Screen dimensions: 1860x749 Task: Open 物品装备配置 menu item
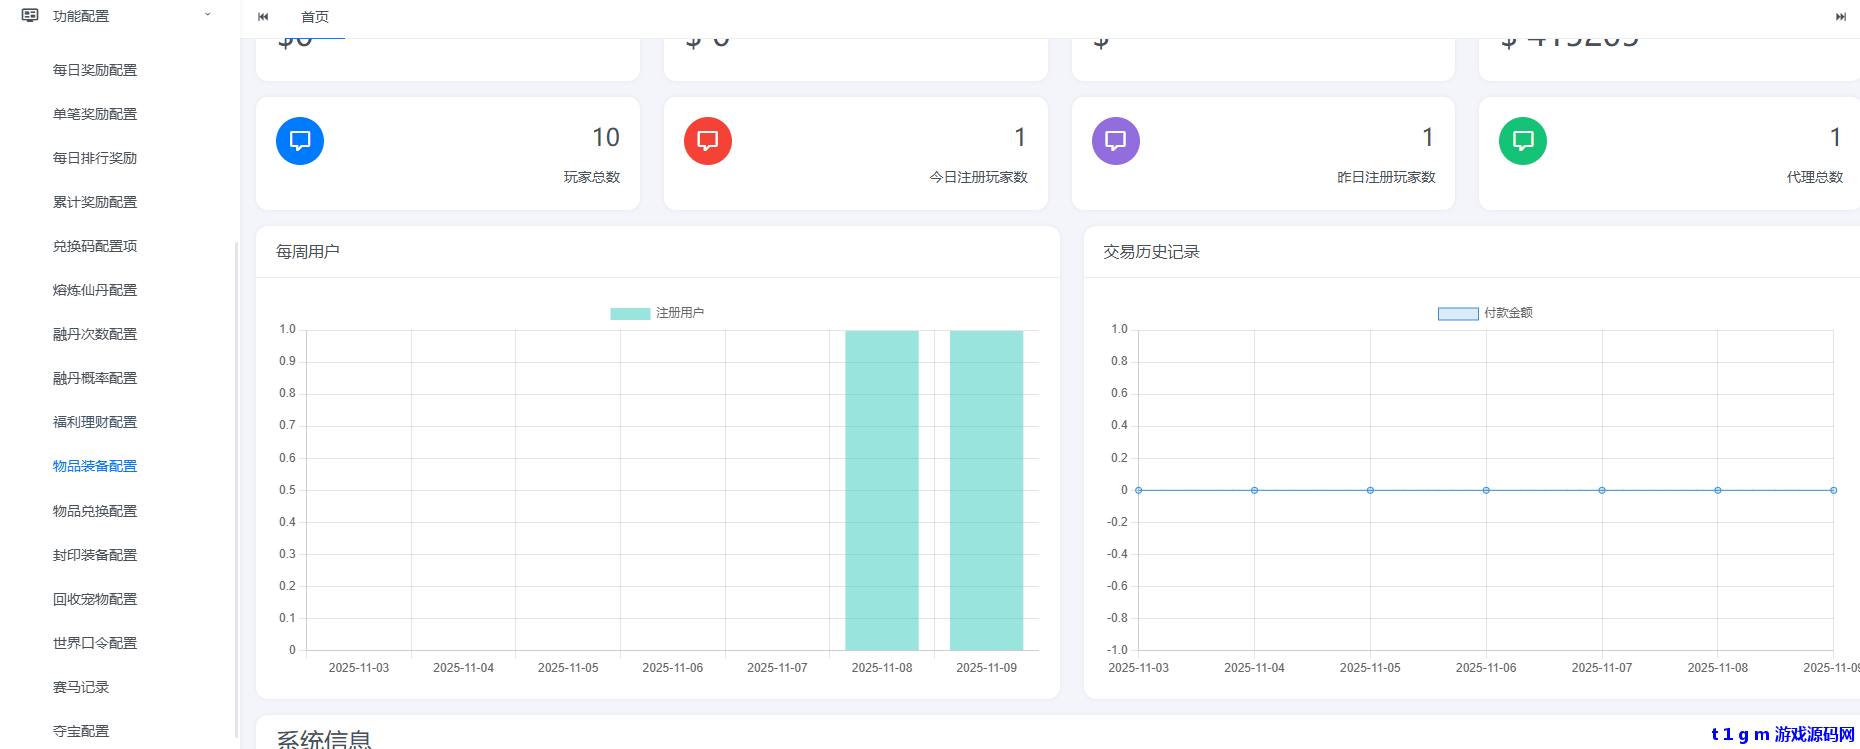pos(95,466)
